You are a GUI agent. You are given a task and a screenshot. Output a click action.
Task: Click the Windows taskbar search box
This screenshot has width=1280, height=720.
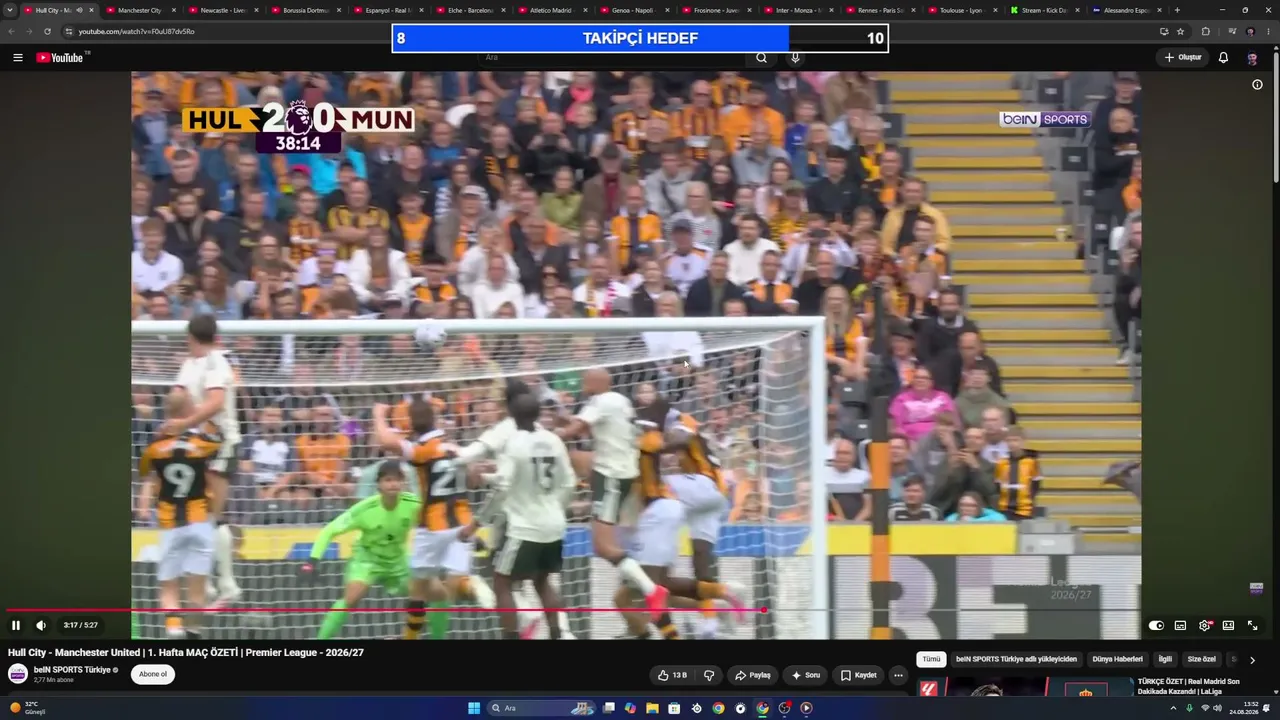[541, 708]
